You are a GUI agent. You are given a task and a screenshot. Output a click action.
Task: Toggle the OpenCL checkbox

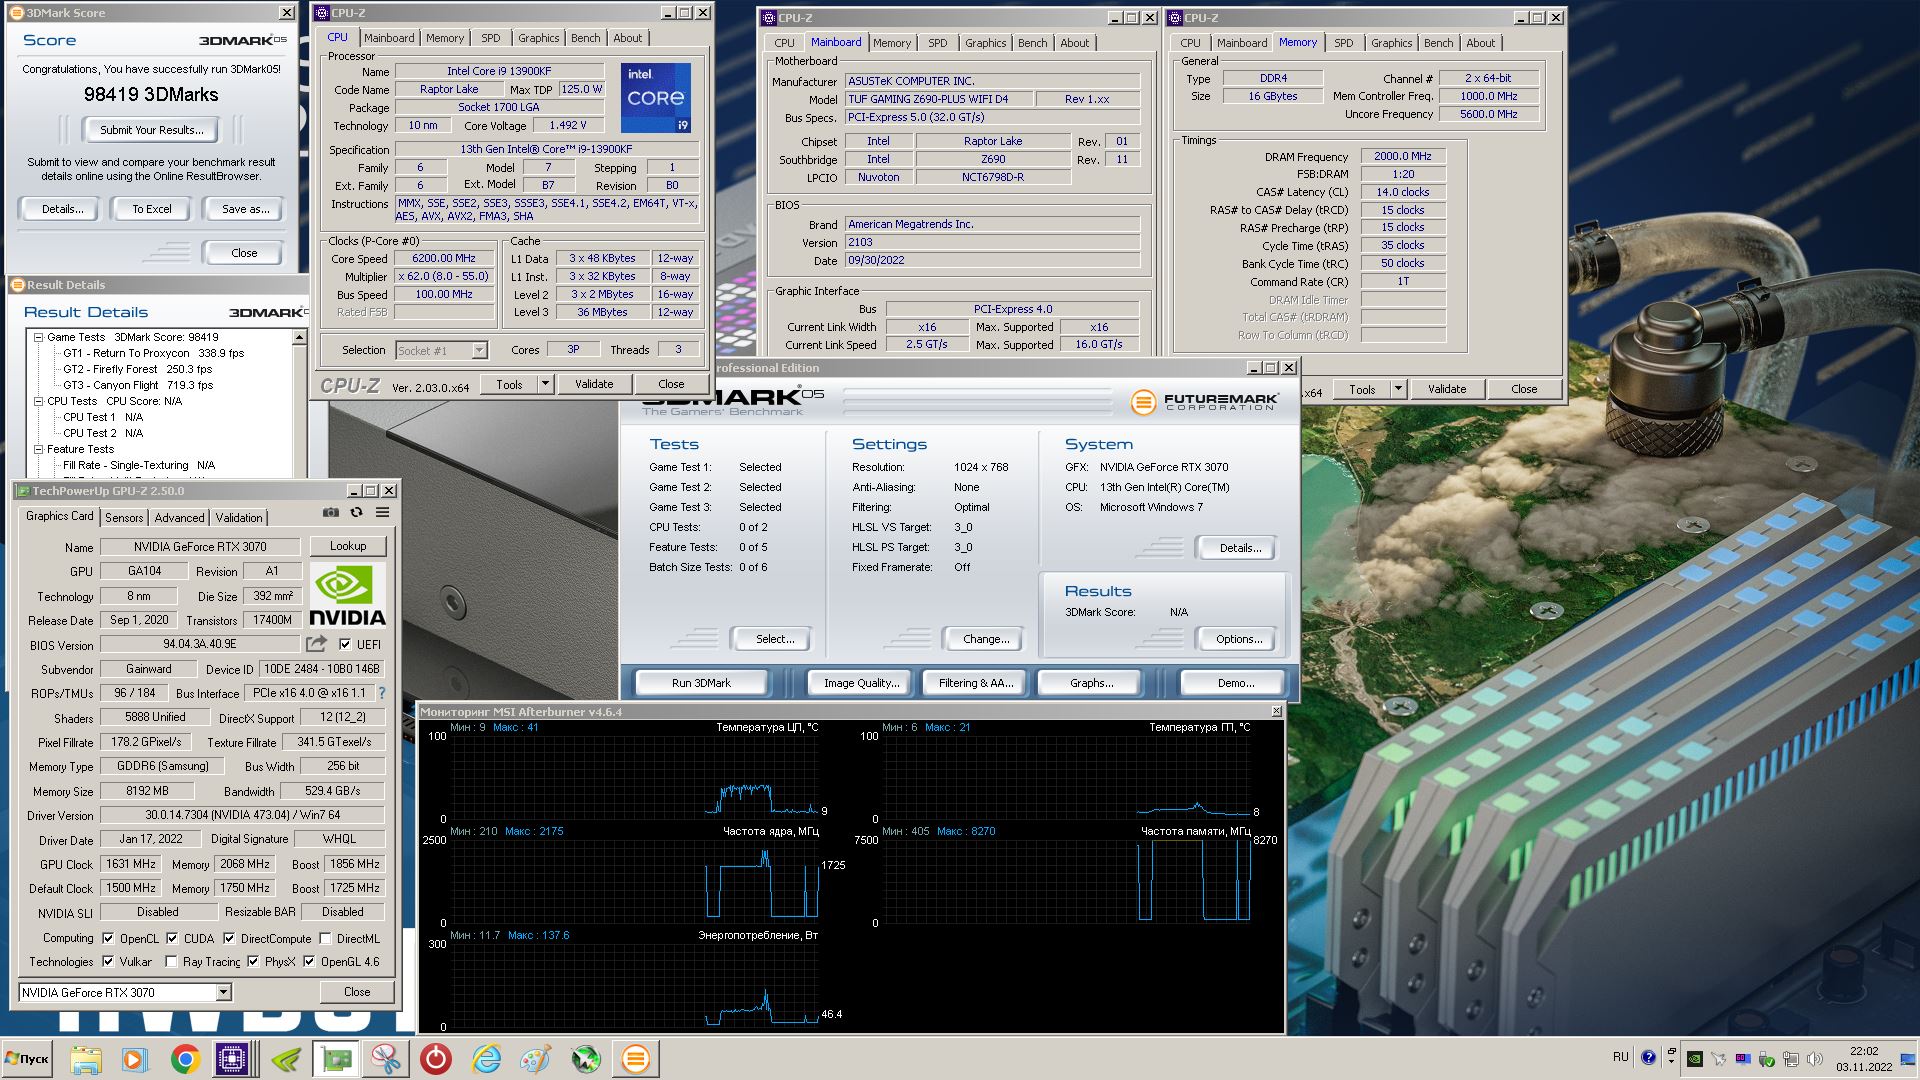[108, 938]
